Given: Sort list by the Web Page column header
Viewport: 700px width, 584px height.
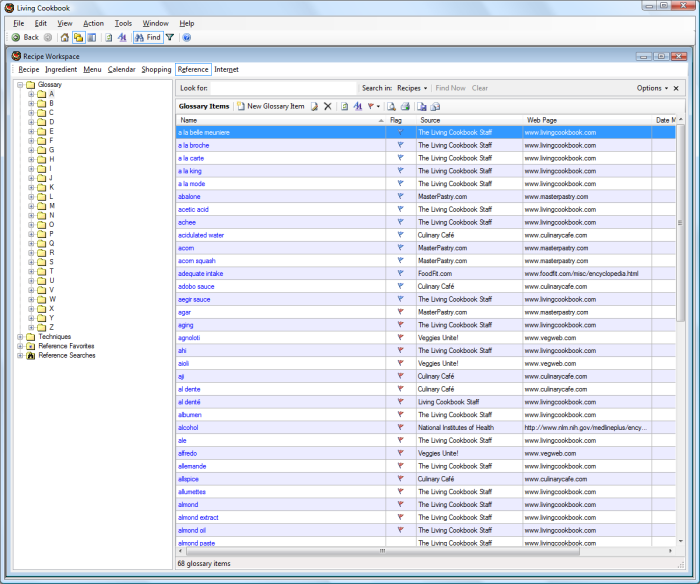Looking at the screenshot, I should coord(587,120).
